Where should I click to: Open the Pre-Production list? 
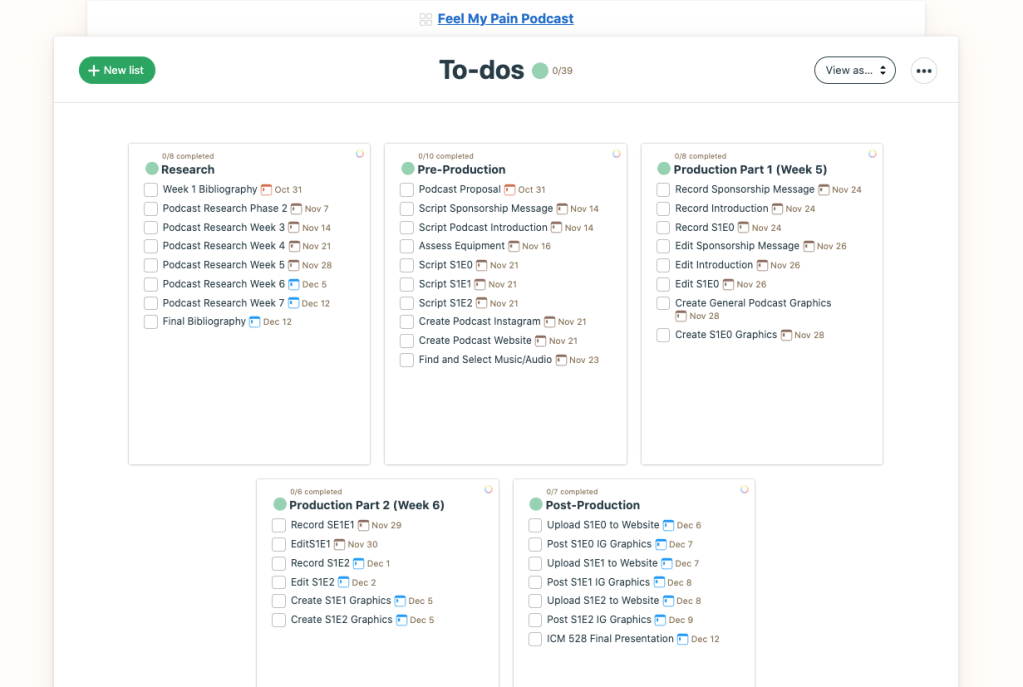(461, 170)
